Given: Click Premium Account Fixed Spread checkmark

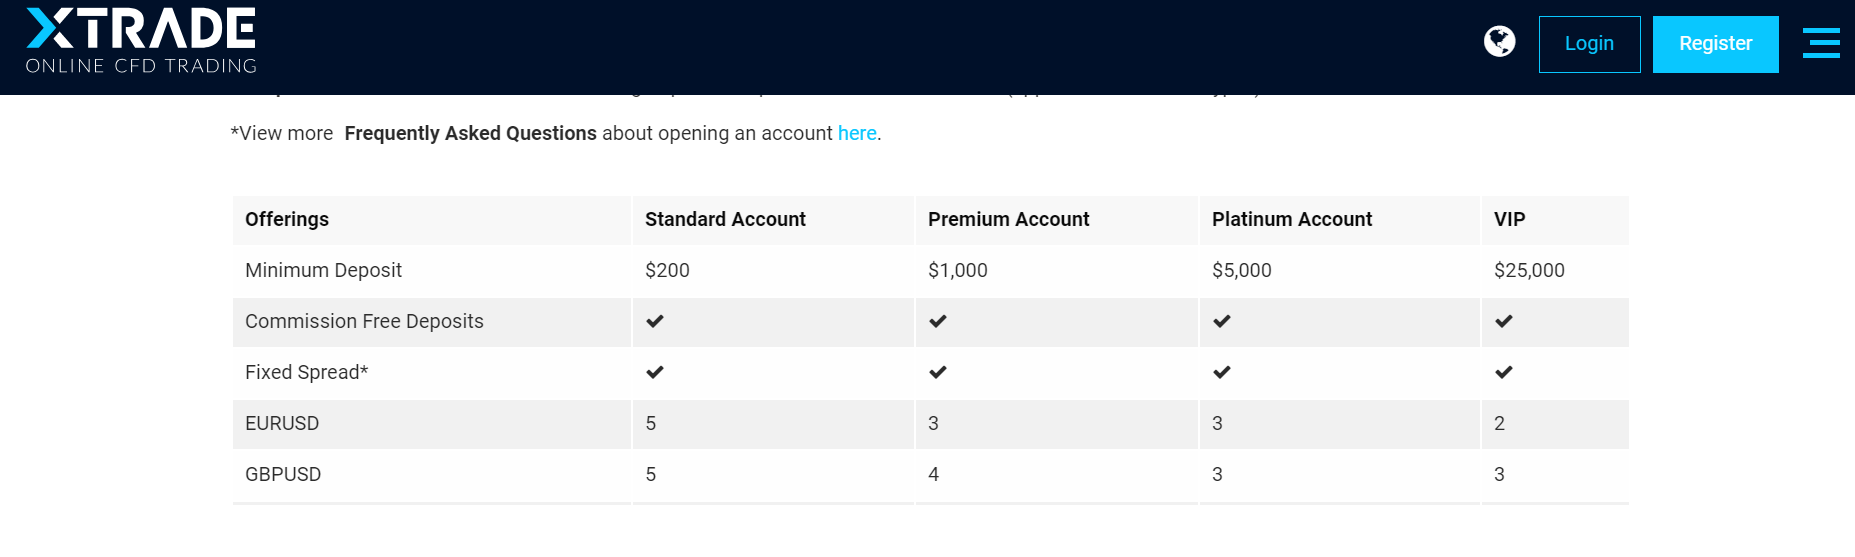Looking at the screenshot, I should 938,372.
